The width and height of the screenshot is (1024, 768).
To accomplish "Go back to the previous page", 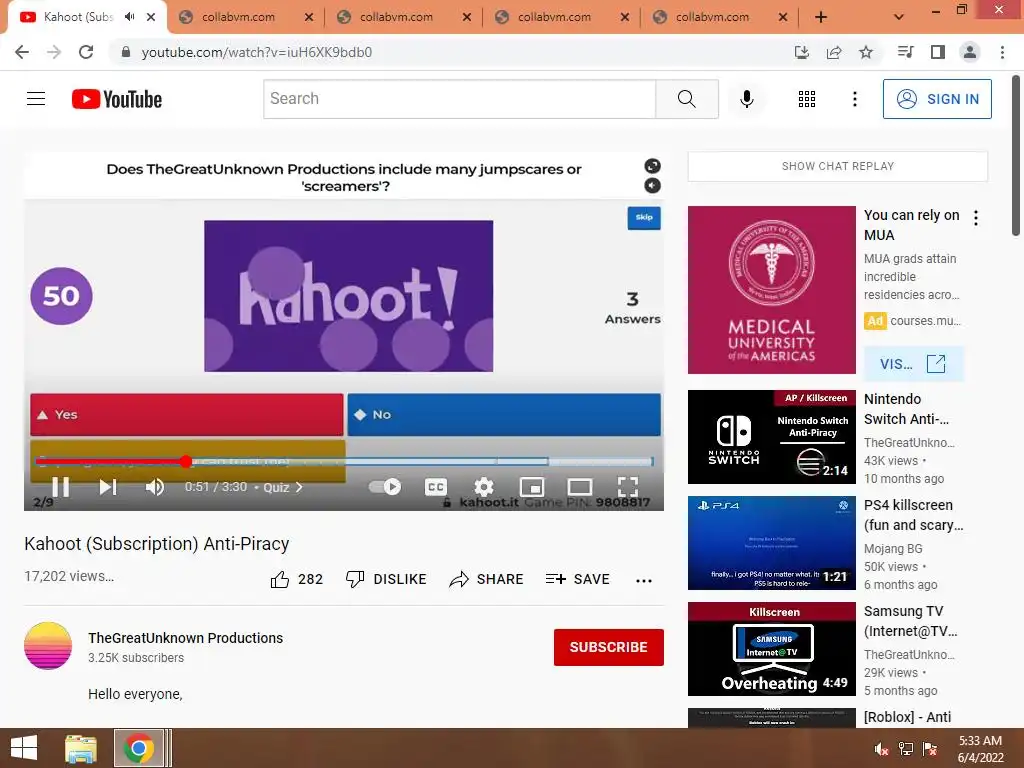I will click(x=22, y=52).
